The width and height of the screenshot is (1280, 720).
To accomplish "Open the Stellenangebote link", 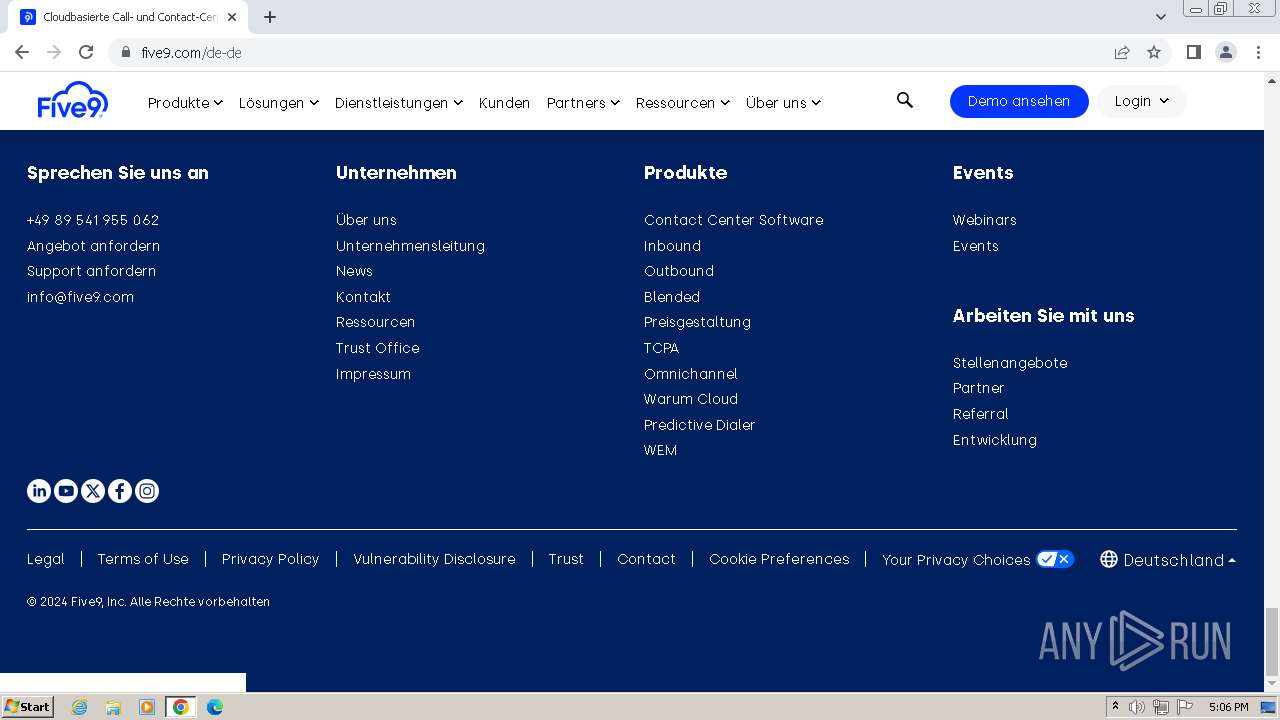I will pyautogui.click(x=1010, y=363).
